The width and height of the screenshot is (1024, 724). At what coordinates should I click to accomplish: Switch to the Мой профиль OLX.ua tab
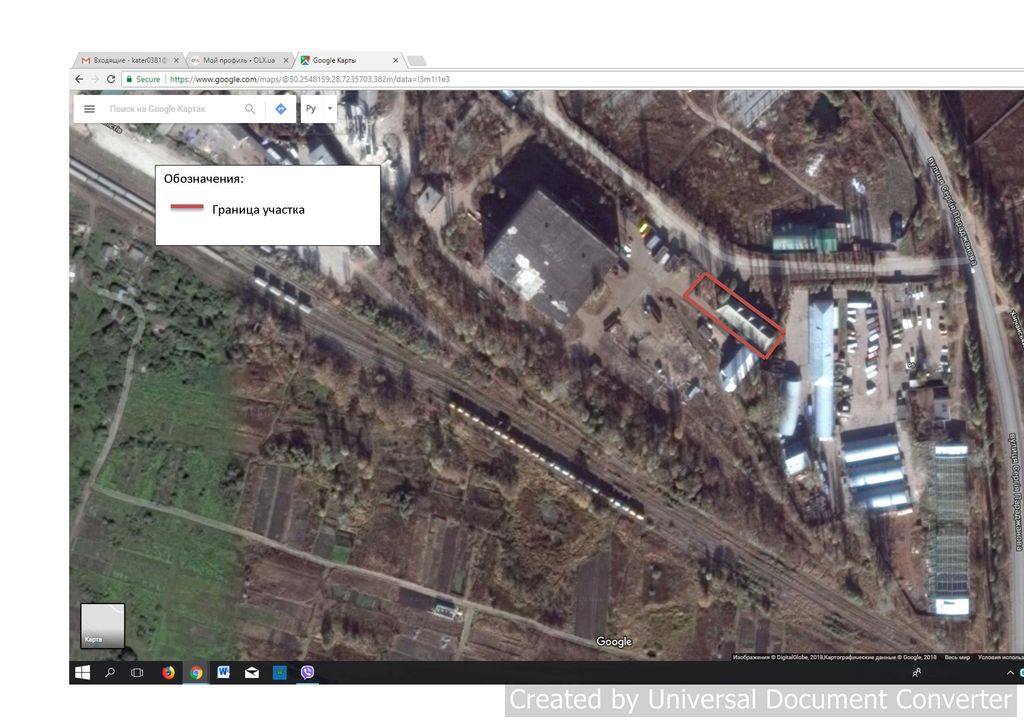(238, 60)
